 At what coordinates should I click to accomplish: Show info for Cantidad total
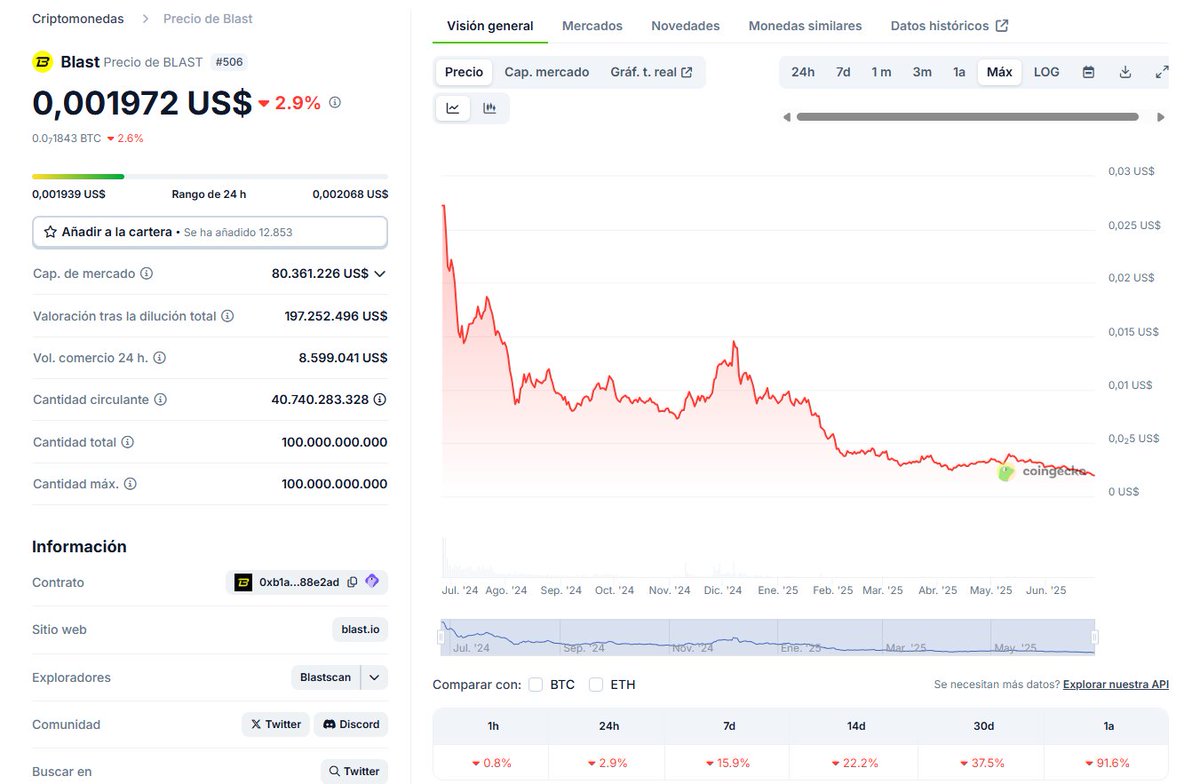coord(127,442)
